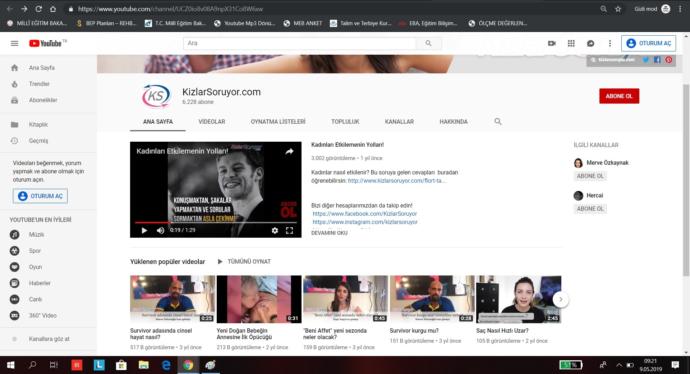
Task: Open the messages bubble icon in header
Action: point(591,43)
